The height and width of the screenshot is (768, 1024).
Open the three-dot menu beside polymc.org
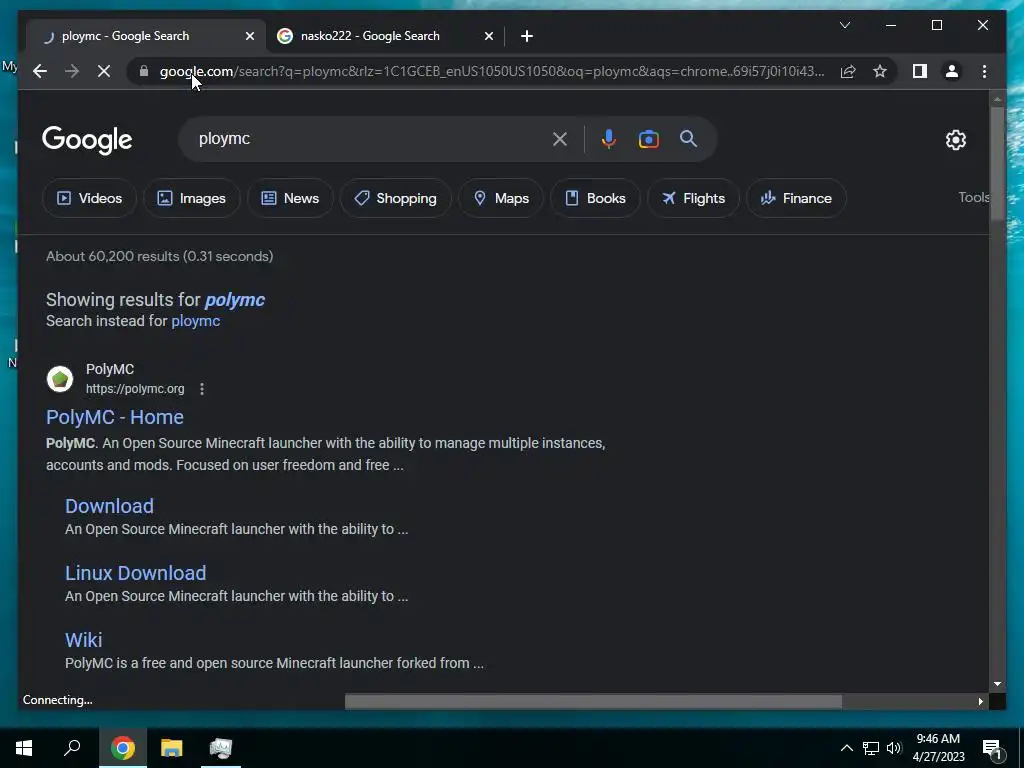coord(202,389)
